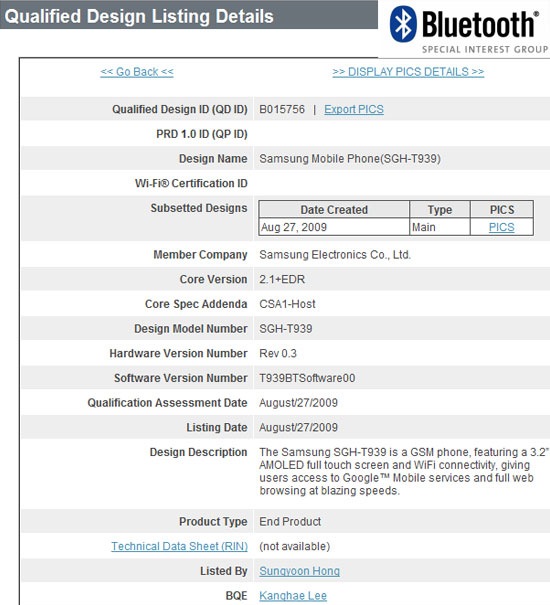Click core version value '2.1+EDR'
The image size is (550, 605).
point(282,279)
